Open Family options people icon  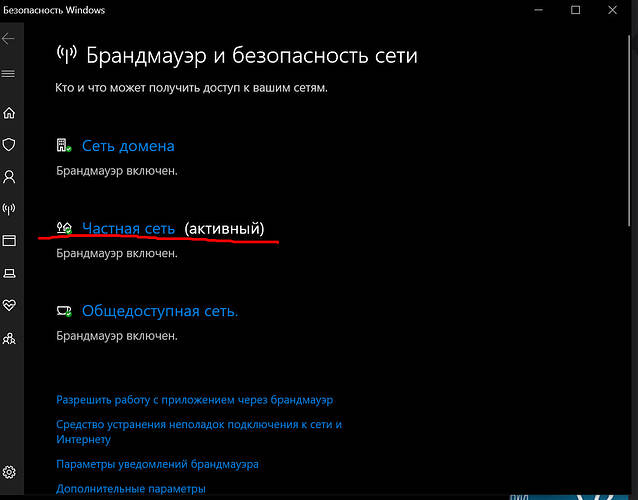[9, 338]
